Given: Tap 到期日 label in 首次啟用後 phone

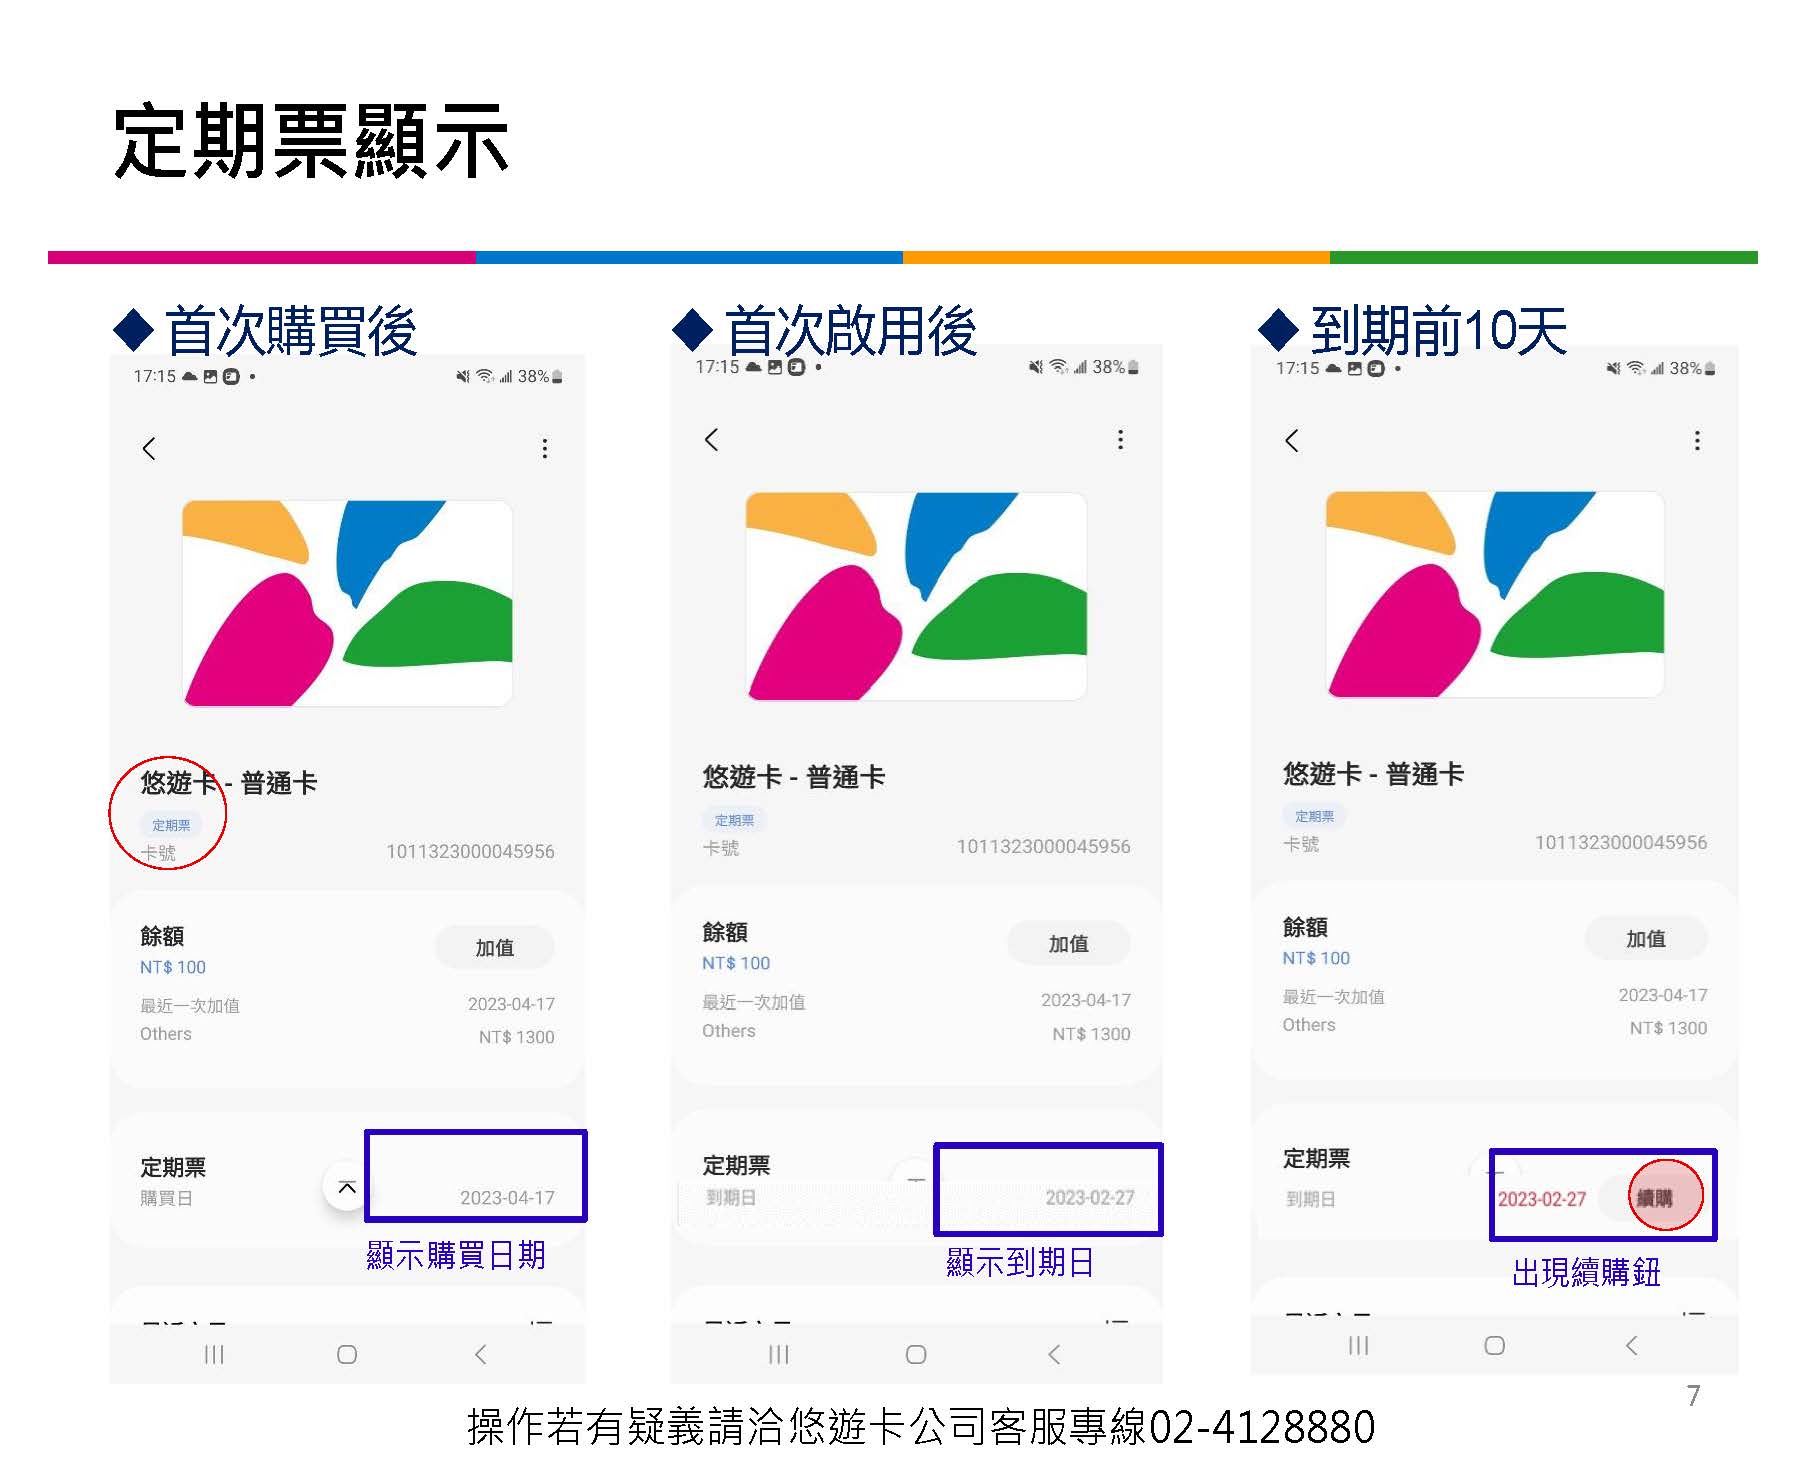Looking at the screenshot, I should point(731,1197).
